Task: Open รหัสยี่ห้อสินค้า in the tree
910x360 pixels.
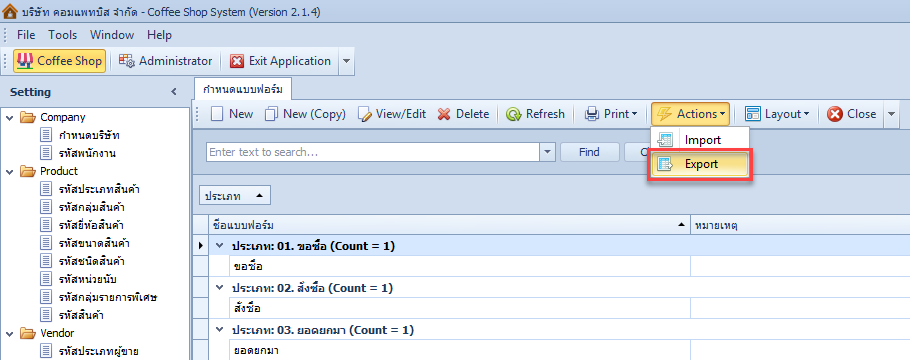Action: (x=91, y=225)
